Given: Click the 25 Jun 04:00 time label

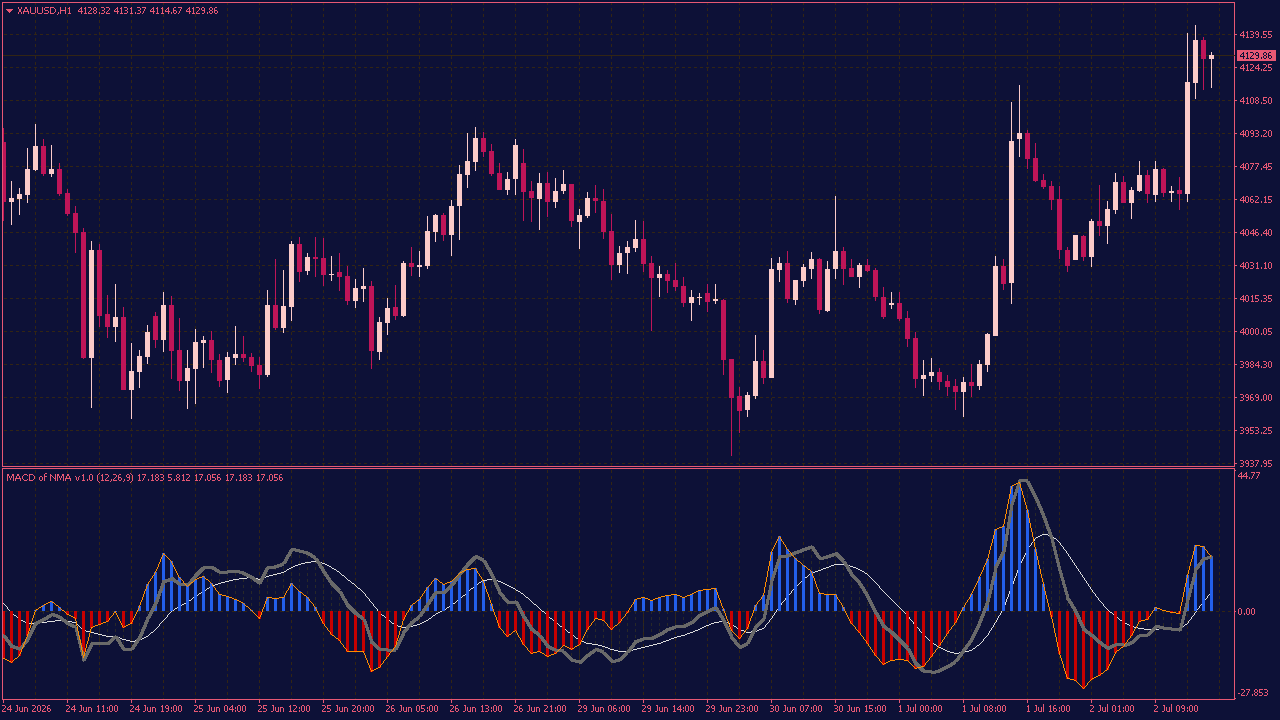Looking at the screenshot, I should pos(220,709).
